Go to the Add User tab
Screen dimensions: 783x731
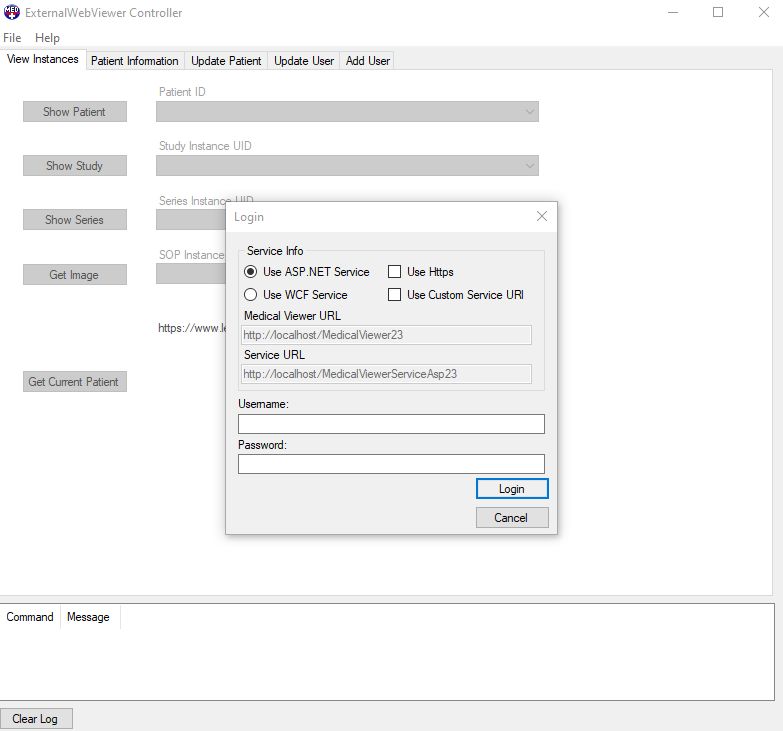368,61
